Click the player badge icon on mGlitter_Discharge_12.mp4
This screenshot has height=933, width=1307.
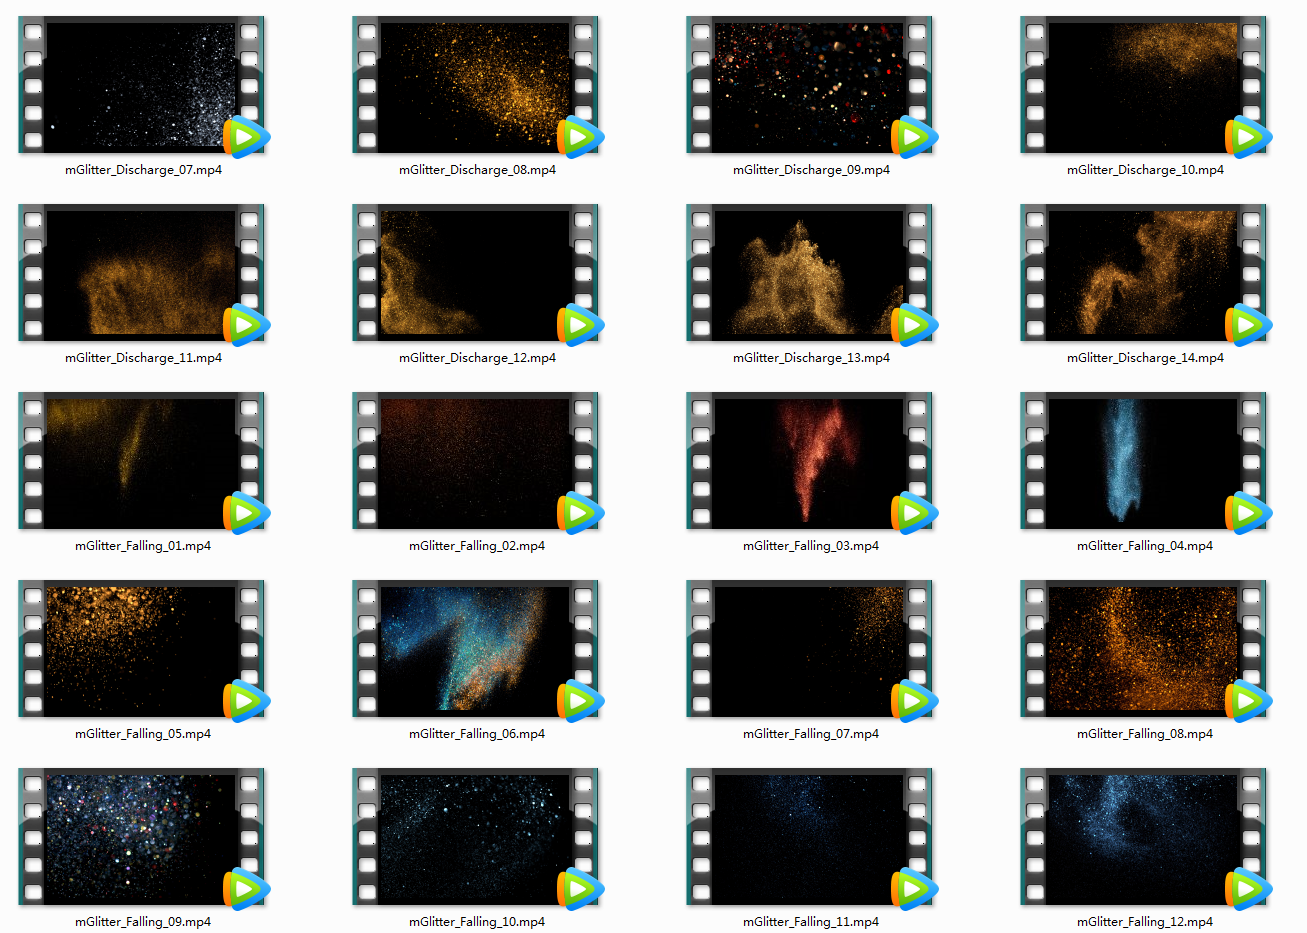(580, 325)
